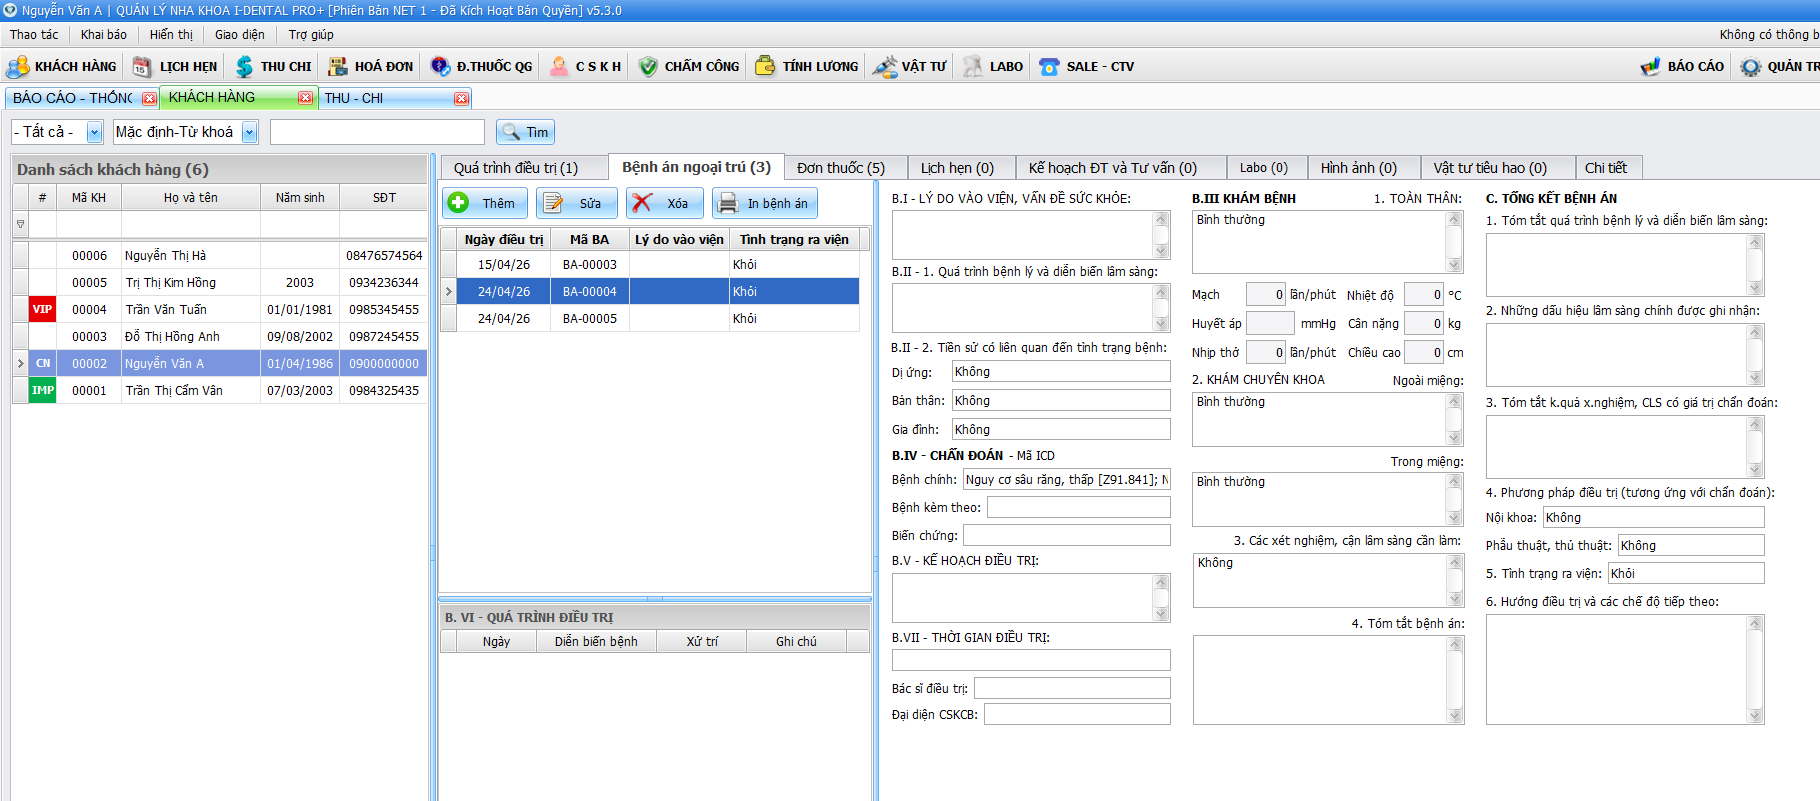This screenshot has width=1820, height=801.
Task: Open THU CHI dollar icon in toolbar
Action: coord(244,67)
